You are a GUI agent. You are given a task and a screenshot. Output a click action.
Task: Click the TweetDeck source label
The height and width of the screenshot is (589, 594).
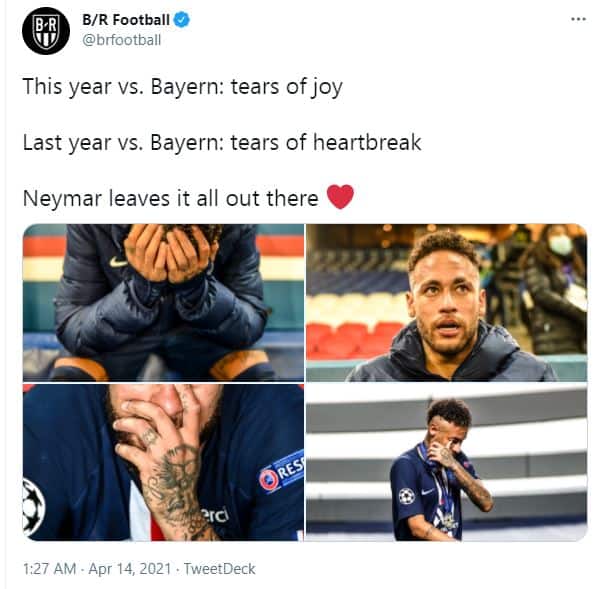(x=219, y=569)
